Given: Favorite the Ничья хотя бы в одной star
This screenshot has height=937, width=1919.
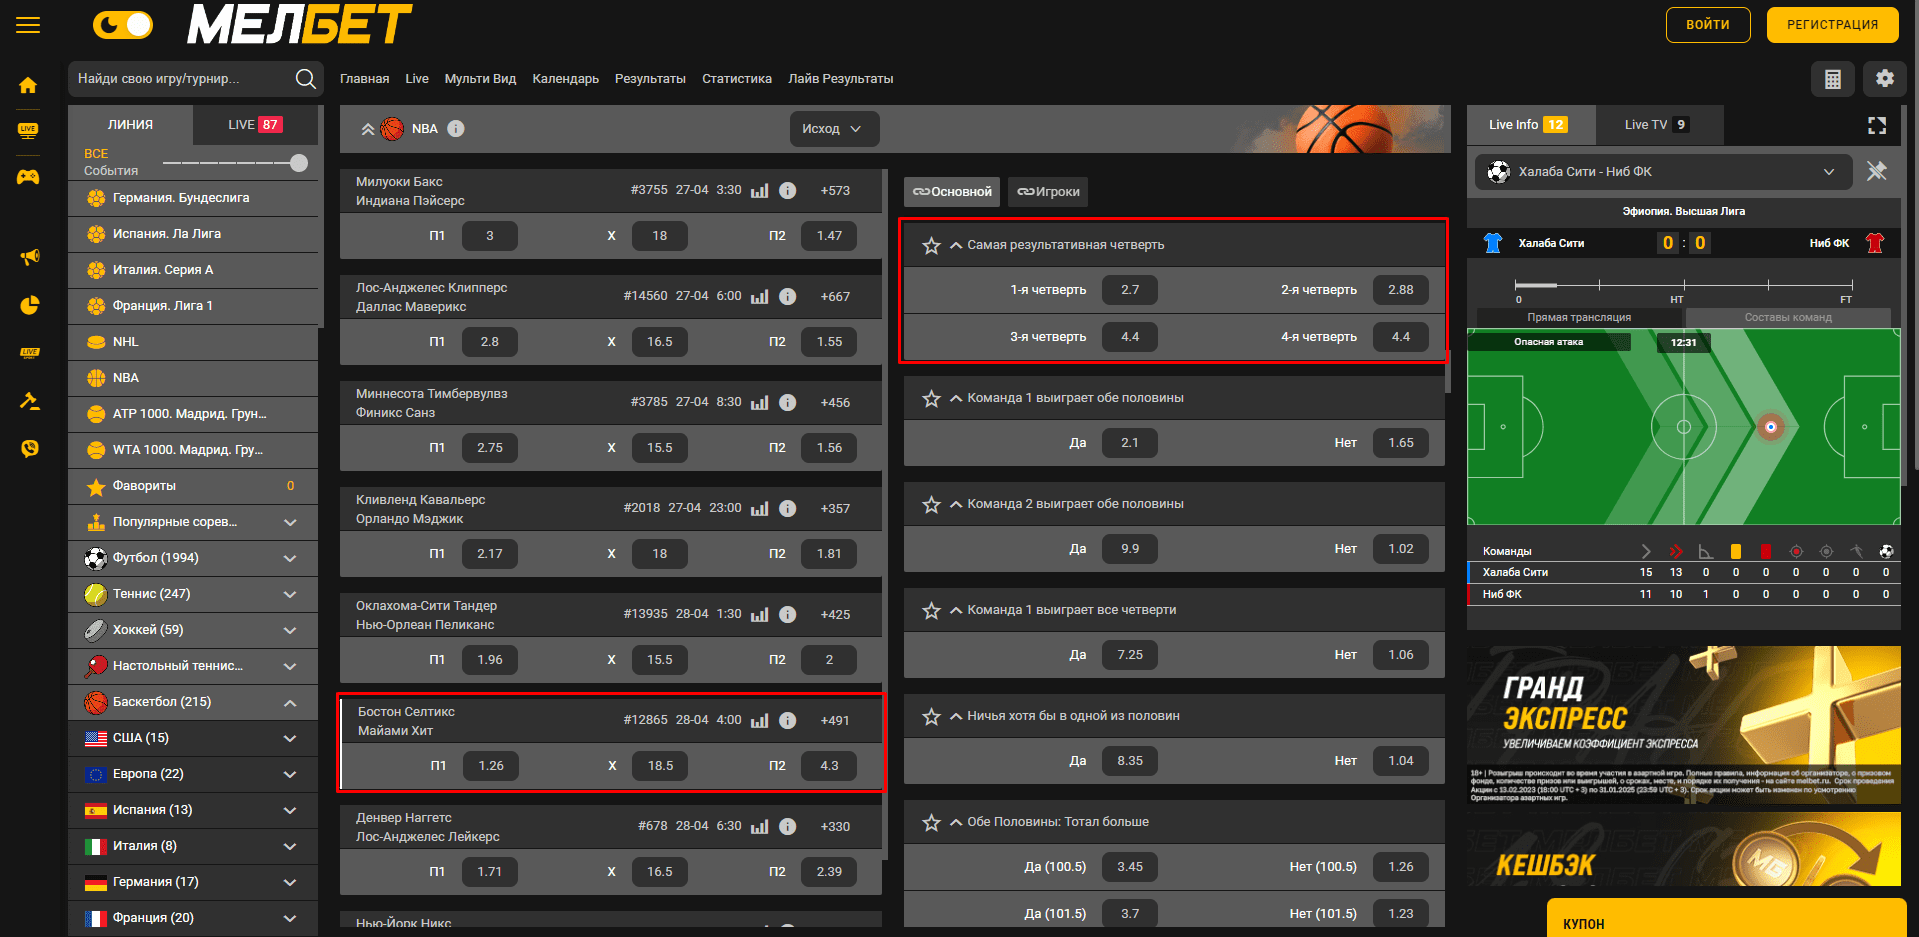Looking at the screenshot, I should [x=931, y=716].
